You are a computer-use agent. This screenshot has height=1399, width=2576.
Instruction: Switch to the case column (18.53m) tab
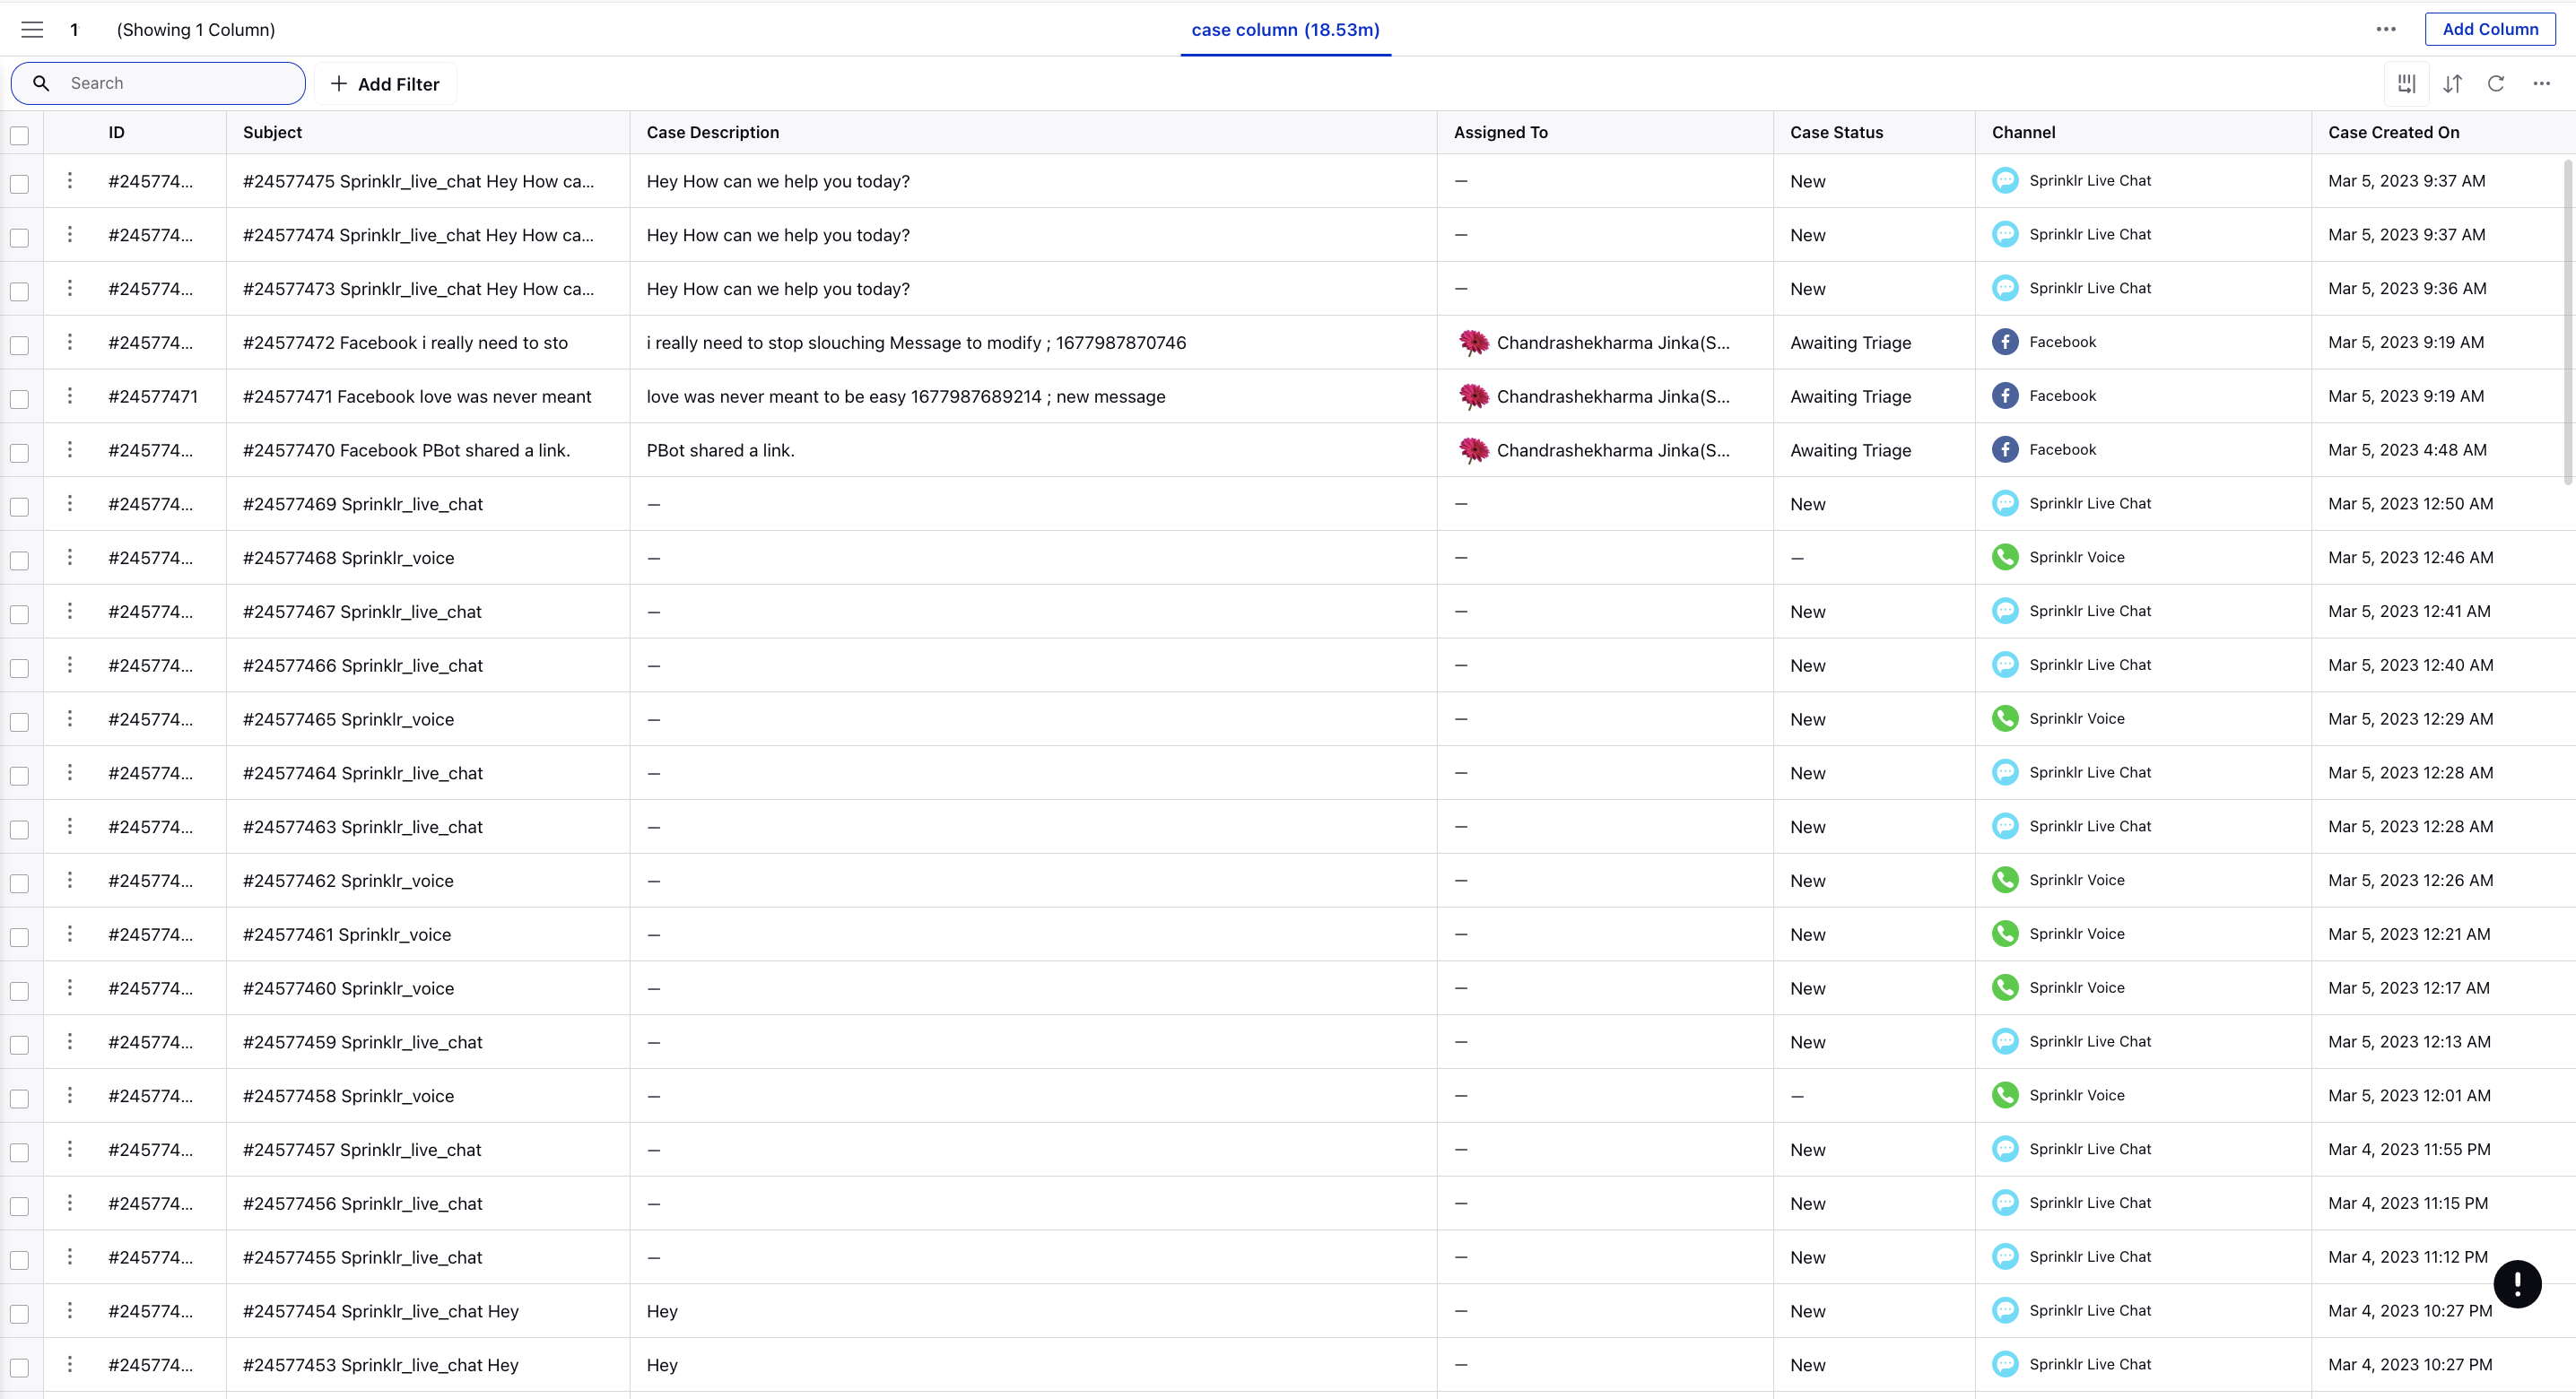pos(1285,30)
